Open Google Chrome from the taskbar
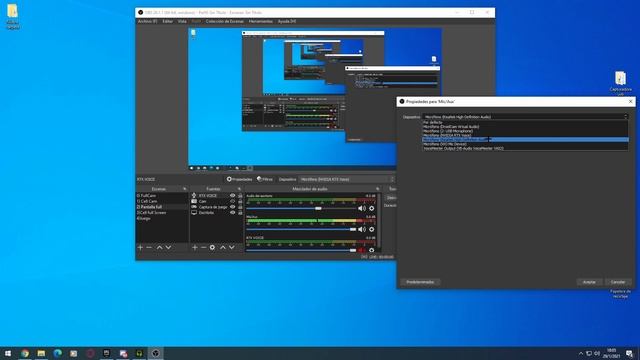Viewport: 640px width, 360px height. click(25, 353)
